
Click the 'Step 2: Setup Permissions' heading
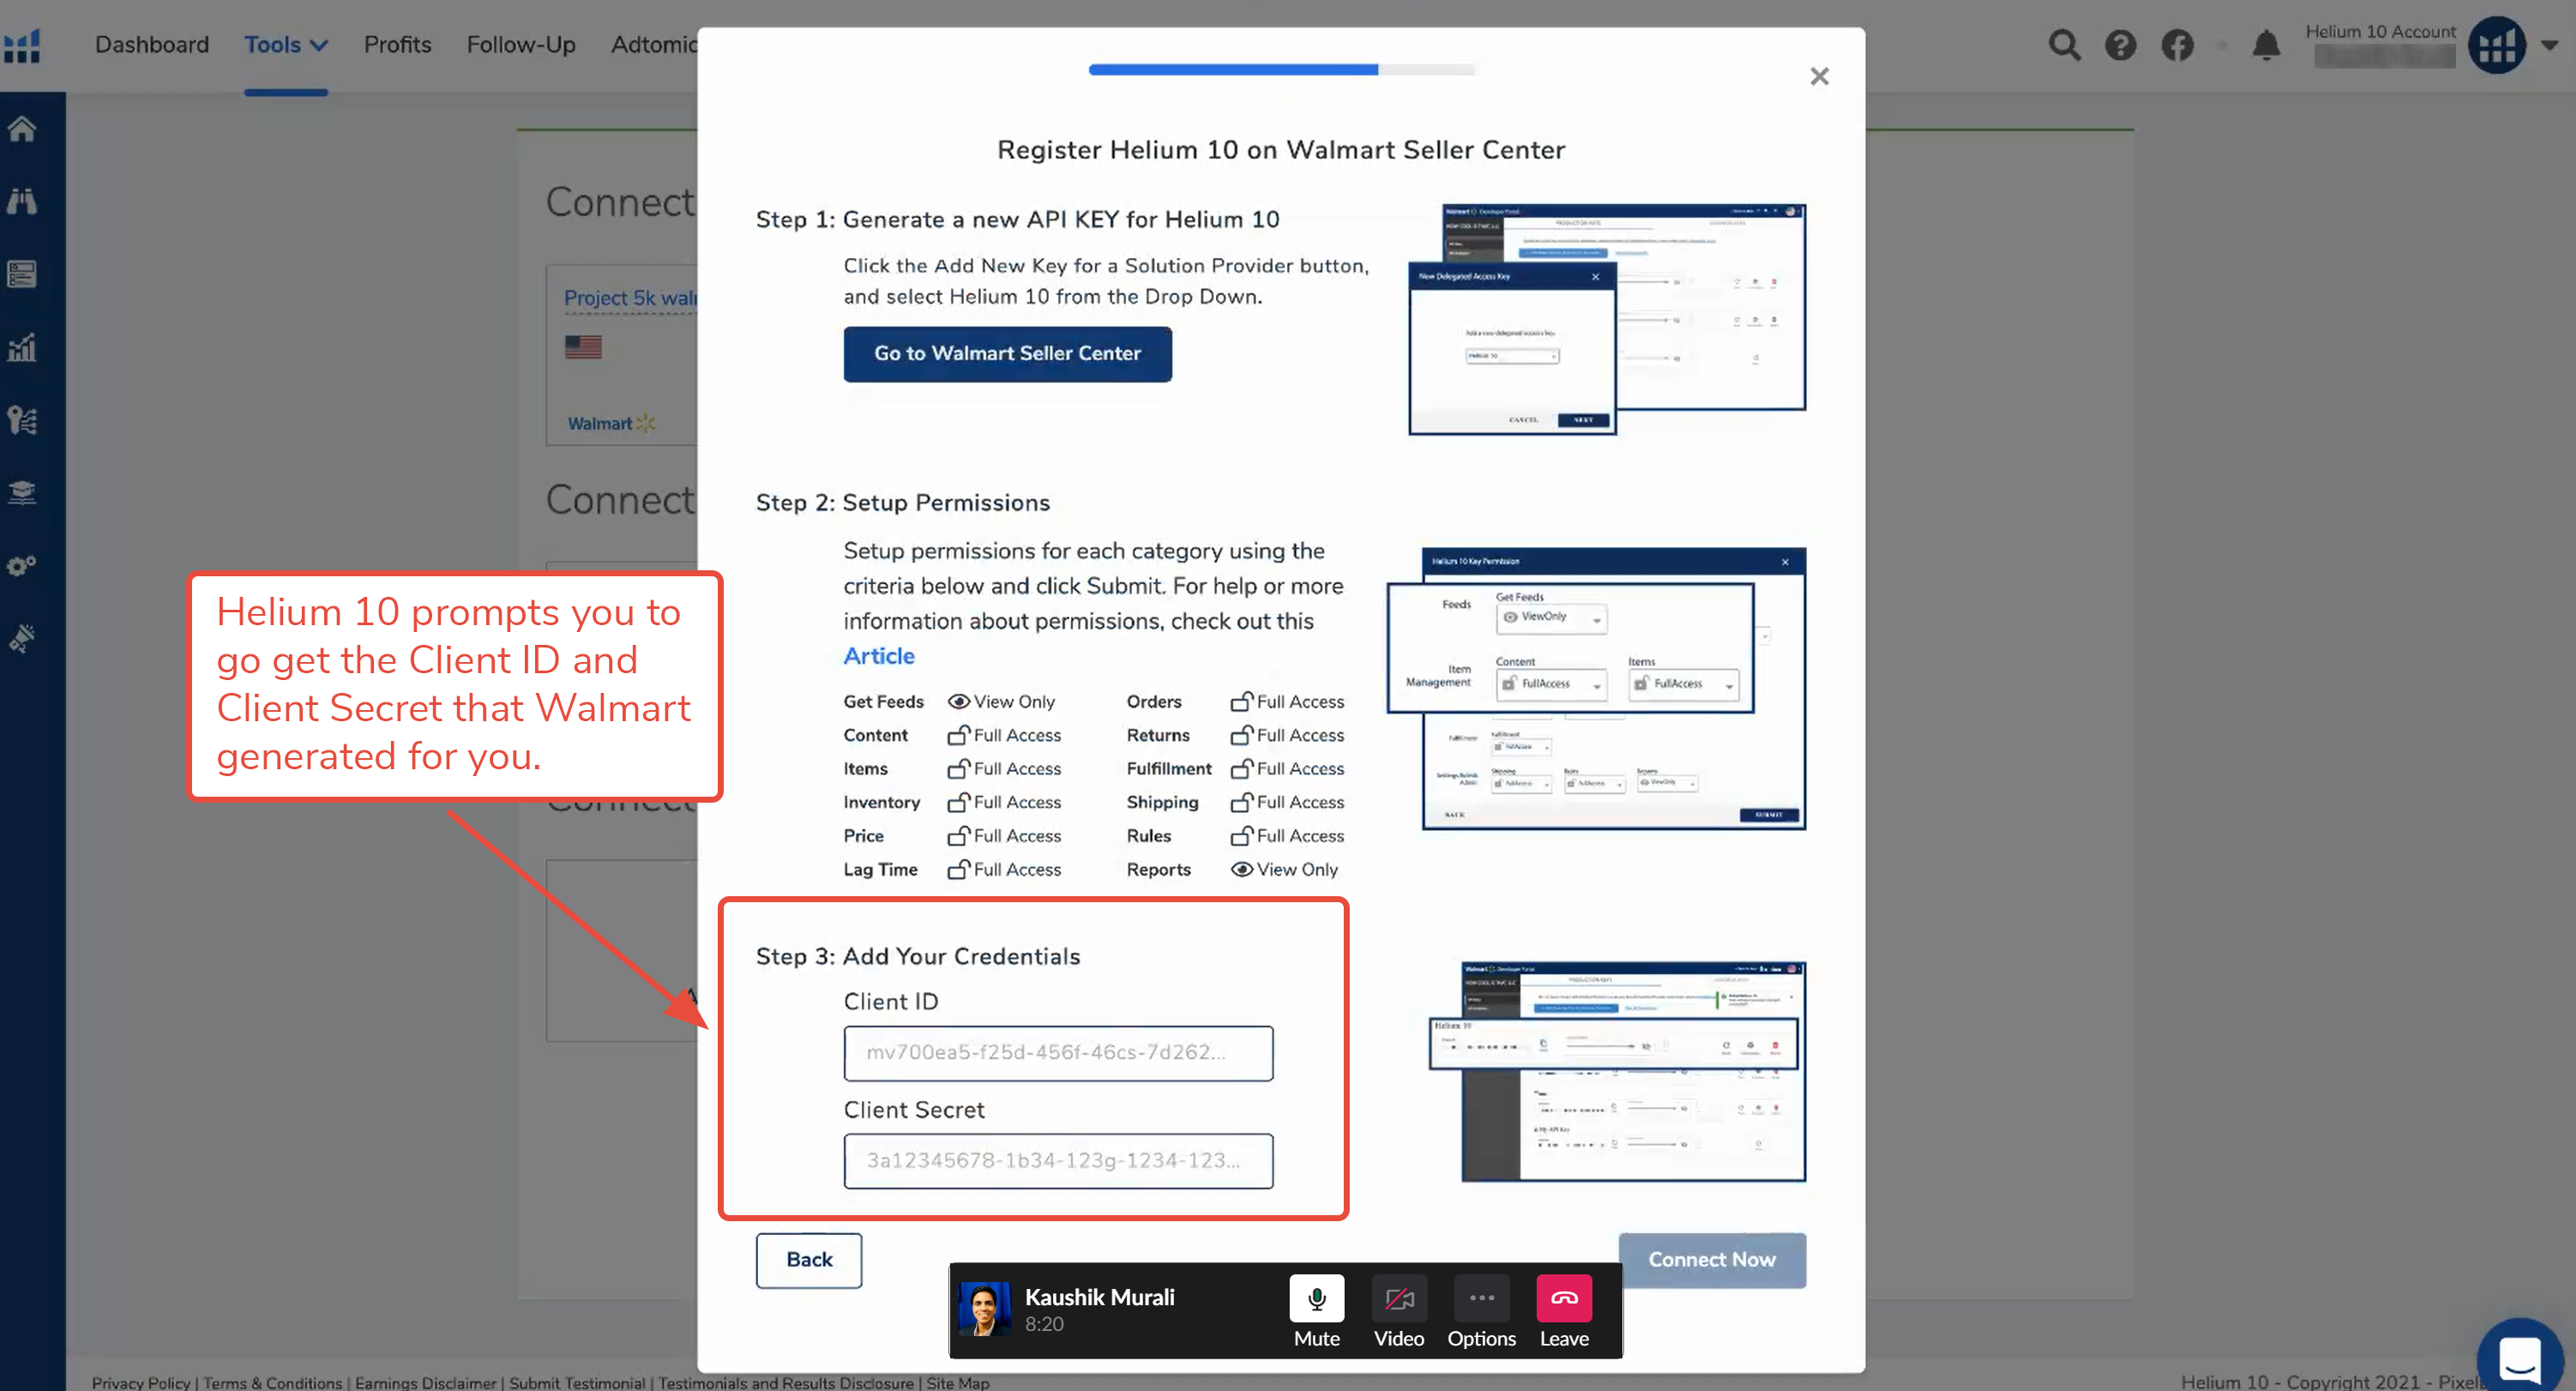click(902, 503)
